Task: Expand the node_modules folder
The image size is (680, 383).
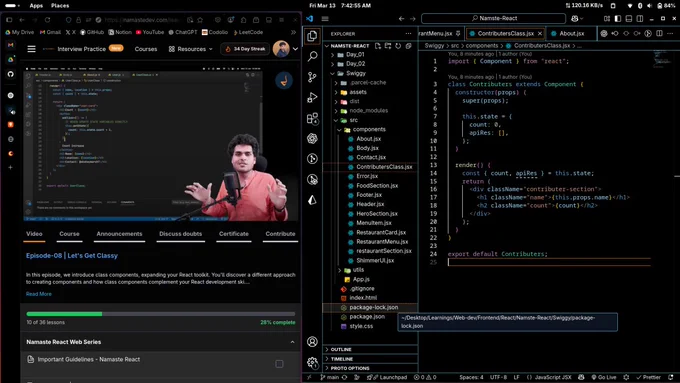Action: pyautogui.click(x=371, y=111)
